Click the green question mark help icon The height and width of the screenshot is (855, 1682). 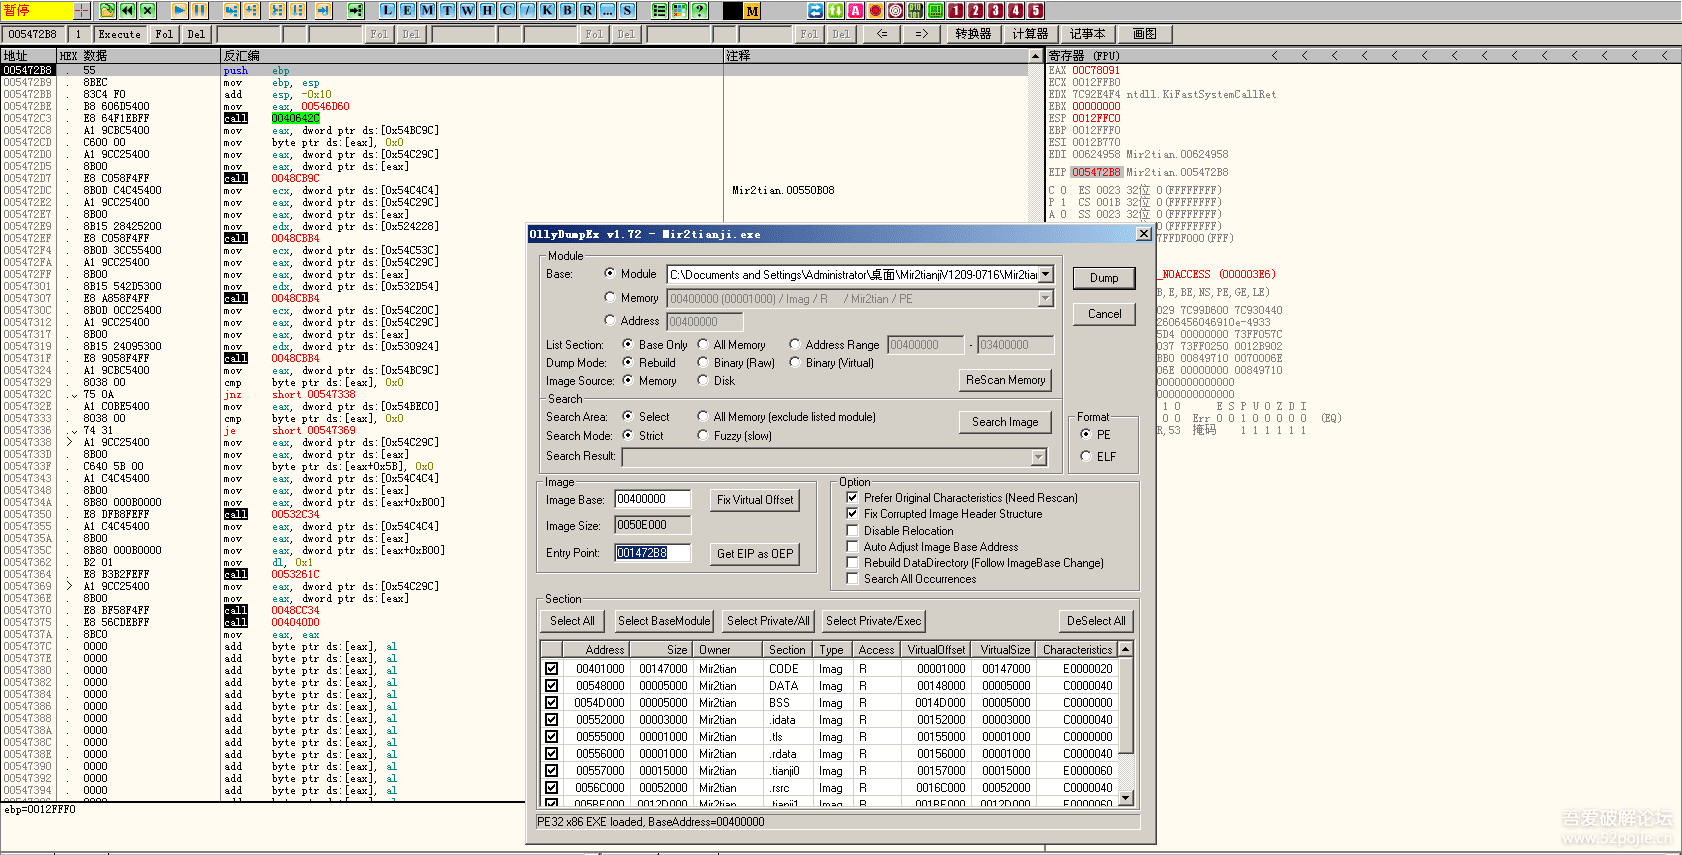700,10
